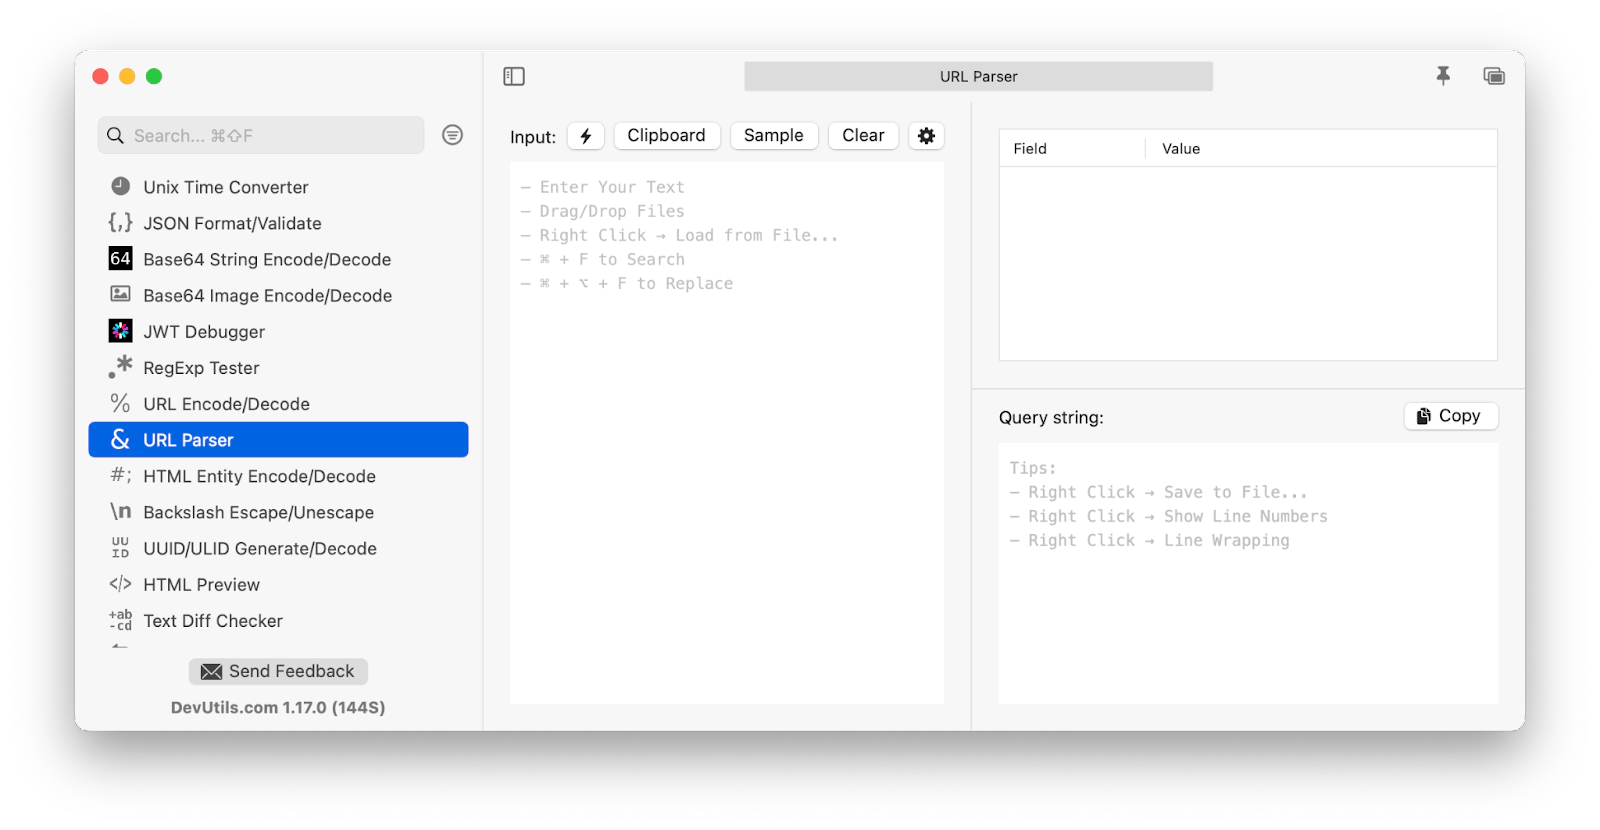This screenshot has width=1600, height=830.
Task: Close the window with red button
Action: (100, 76)
